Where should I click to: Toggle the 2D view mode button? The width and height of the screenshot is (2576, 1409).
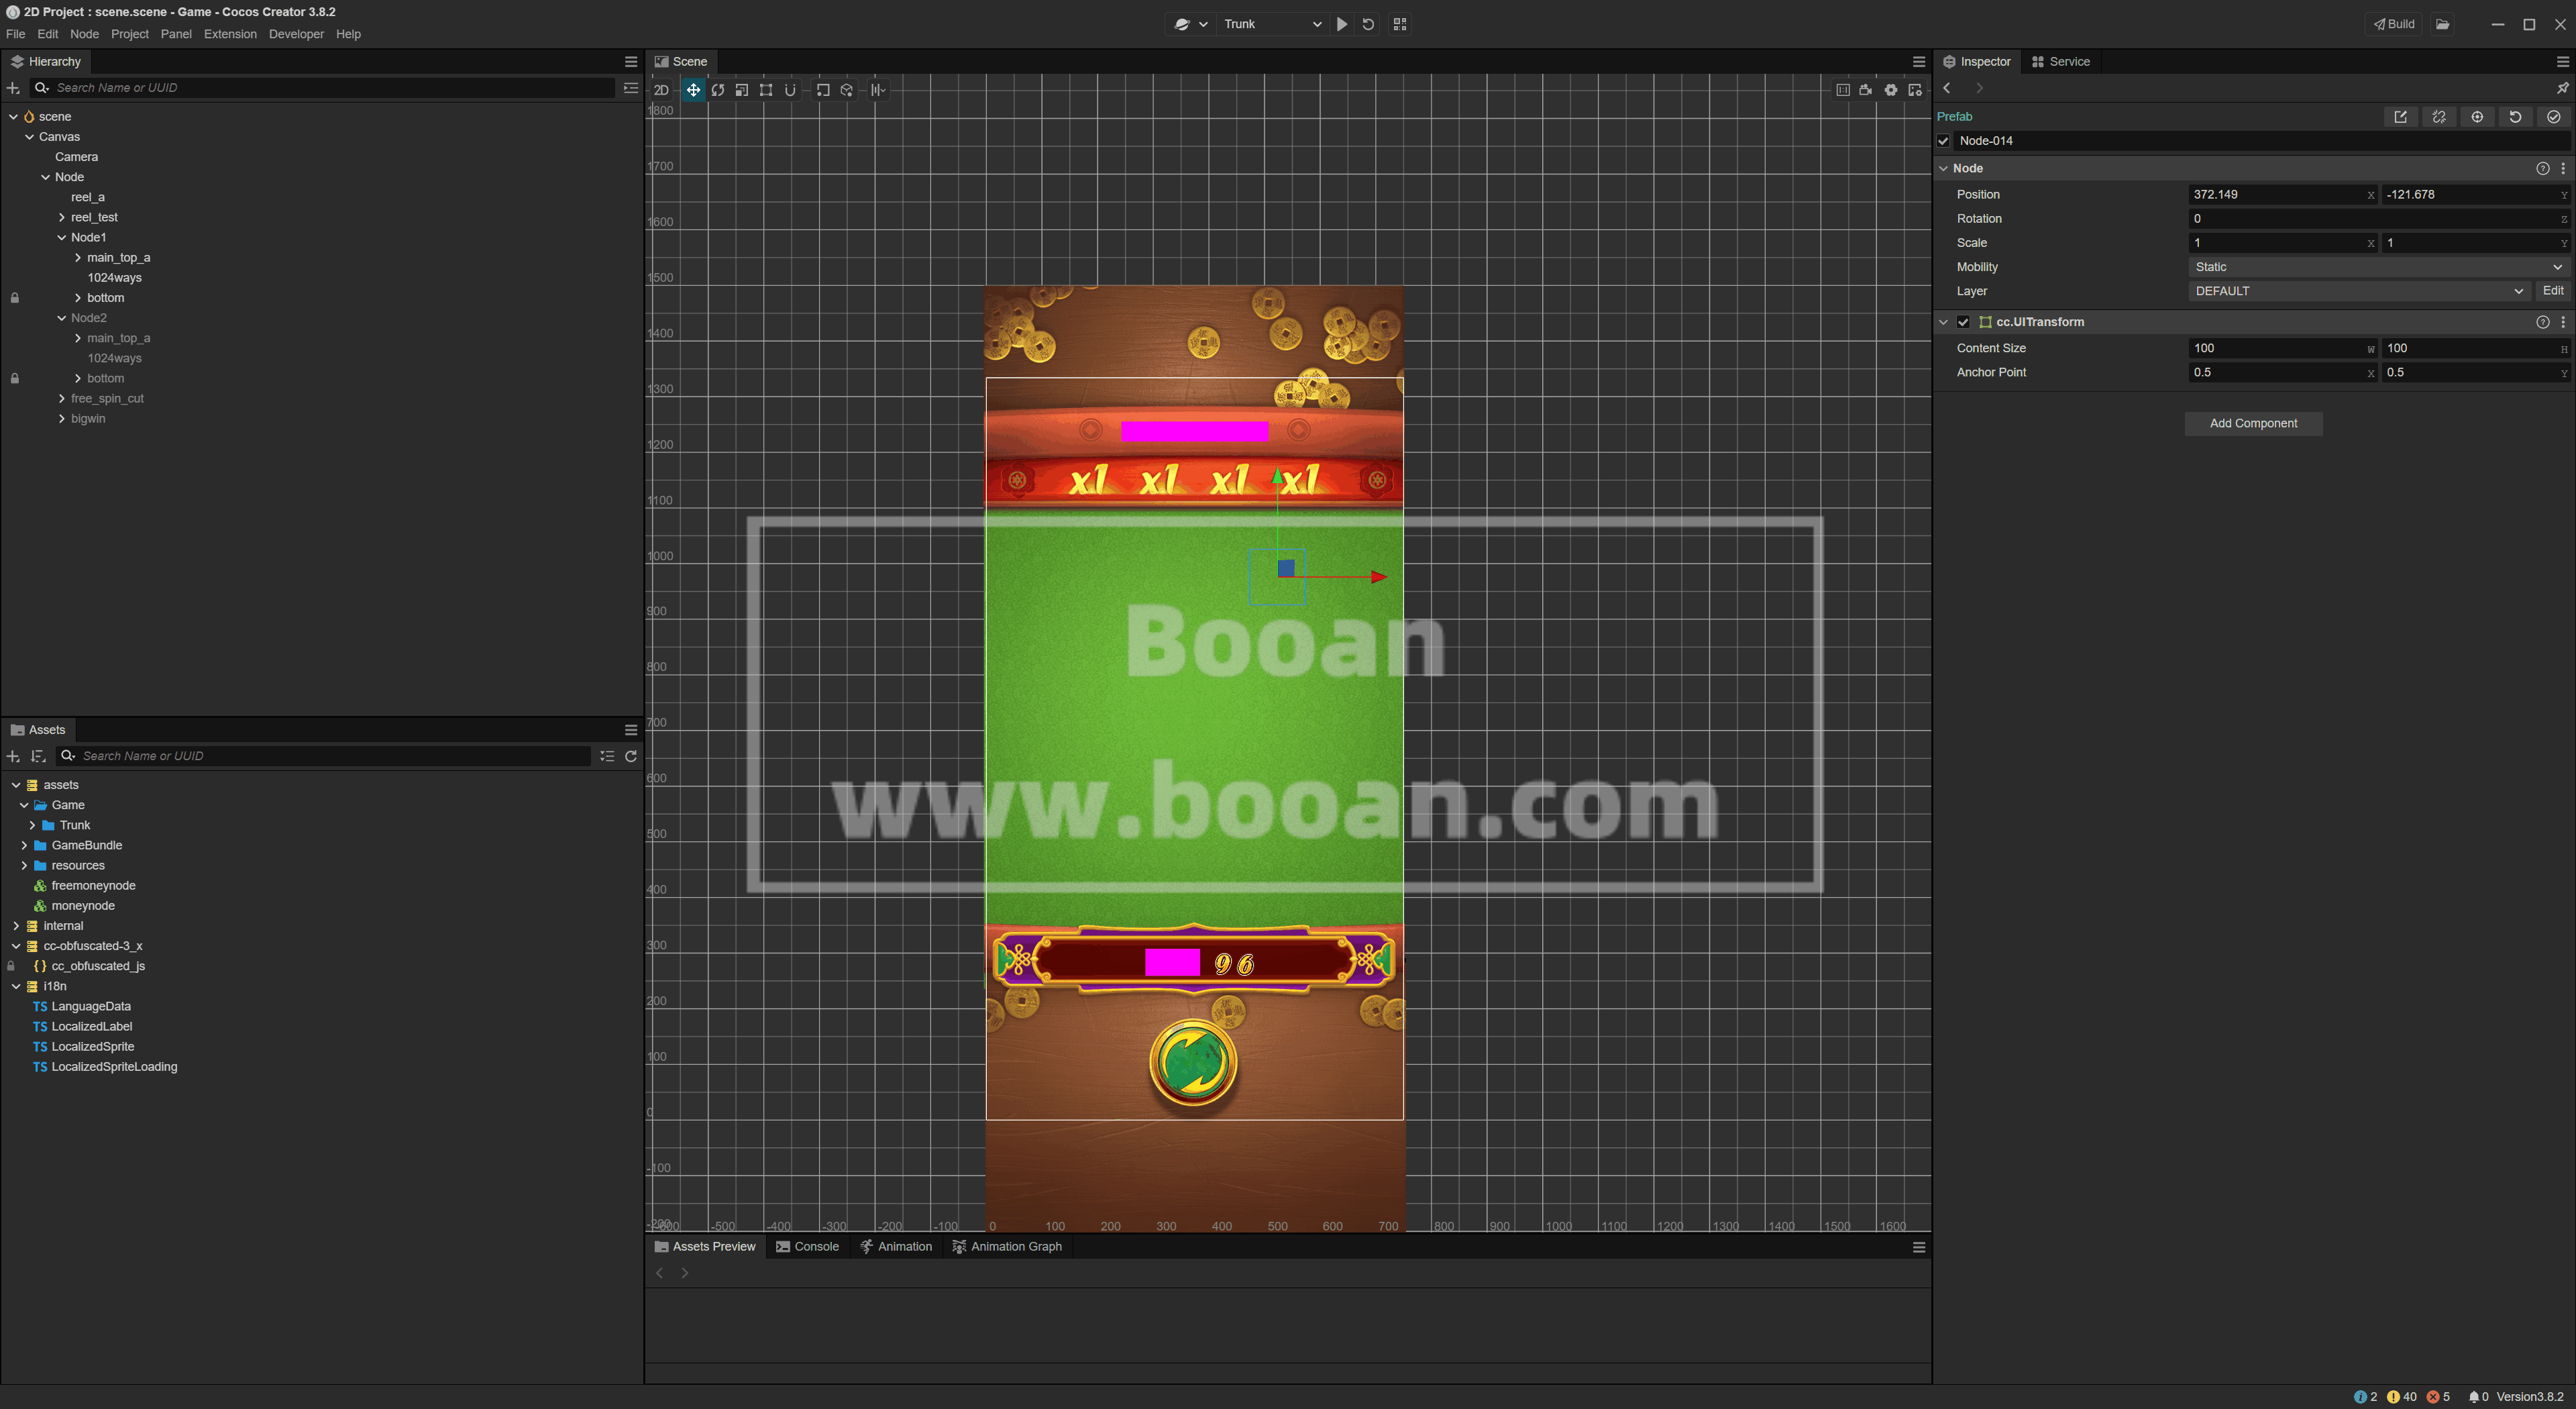[x=661, y=90]
